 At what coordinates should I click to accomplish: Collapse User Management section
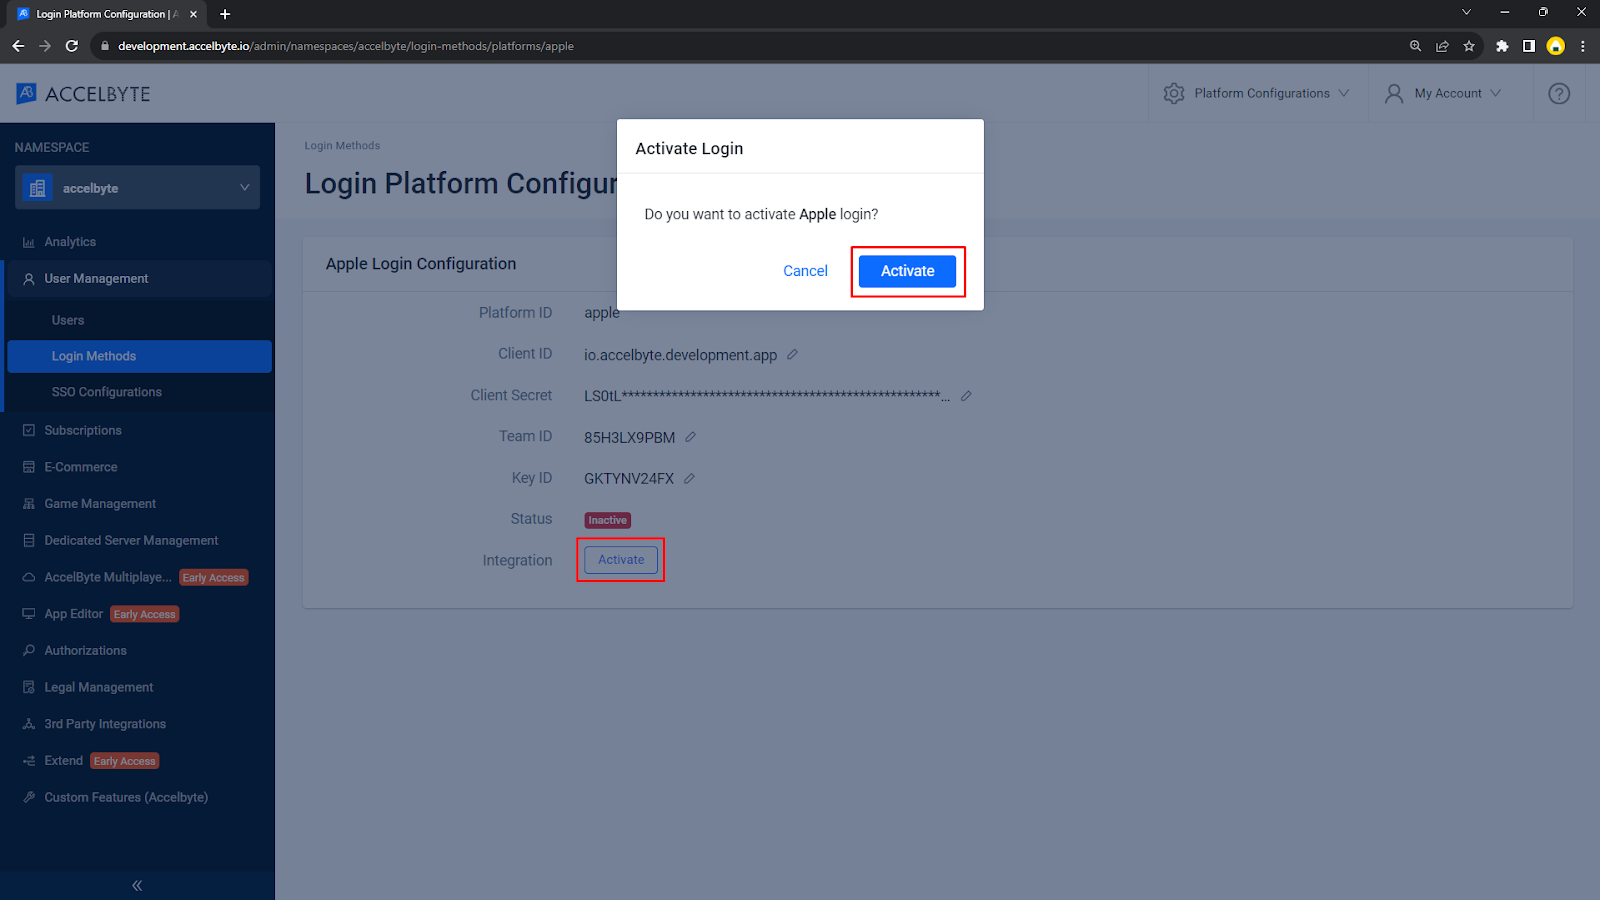click(137, 279)
